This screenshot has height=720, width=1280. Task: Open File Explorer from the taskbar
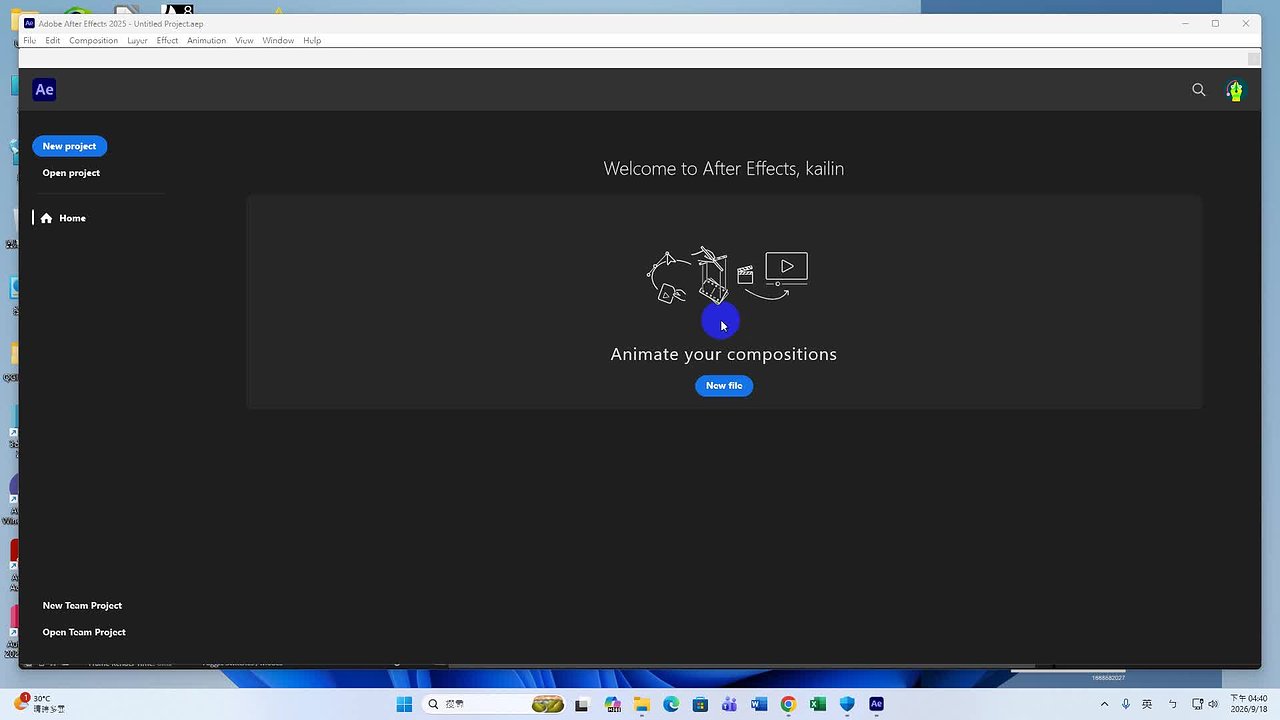click(x=641, y=704)
